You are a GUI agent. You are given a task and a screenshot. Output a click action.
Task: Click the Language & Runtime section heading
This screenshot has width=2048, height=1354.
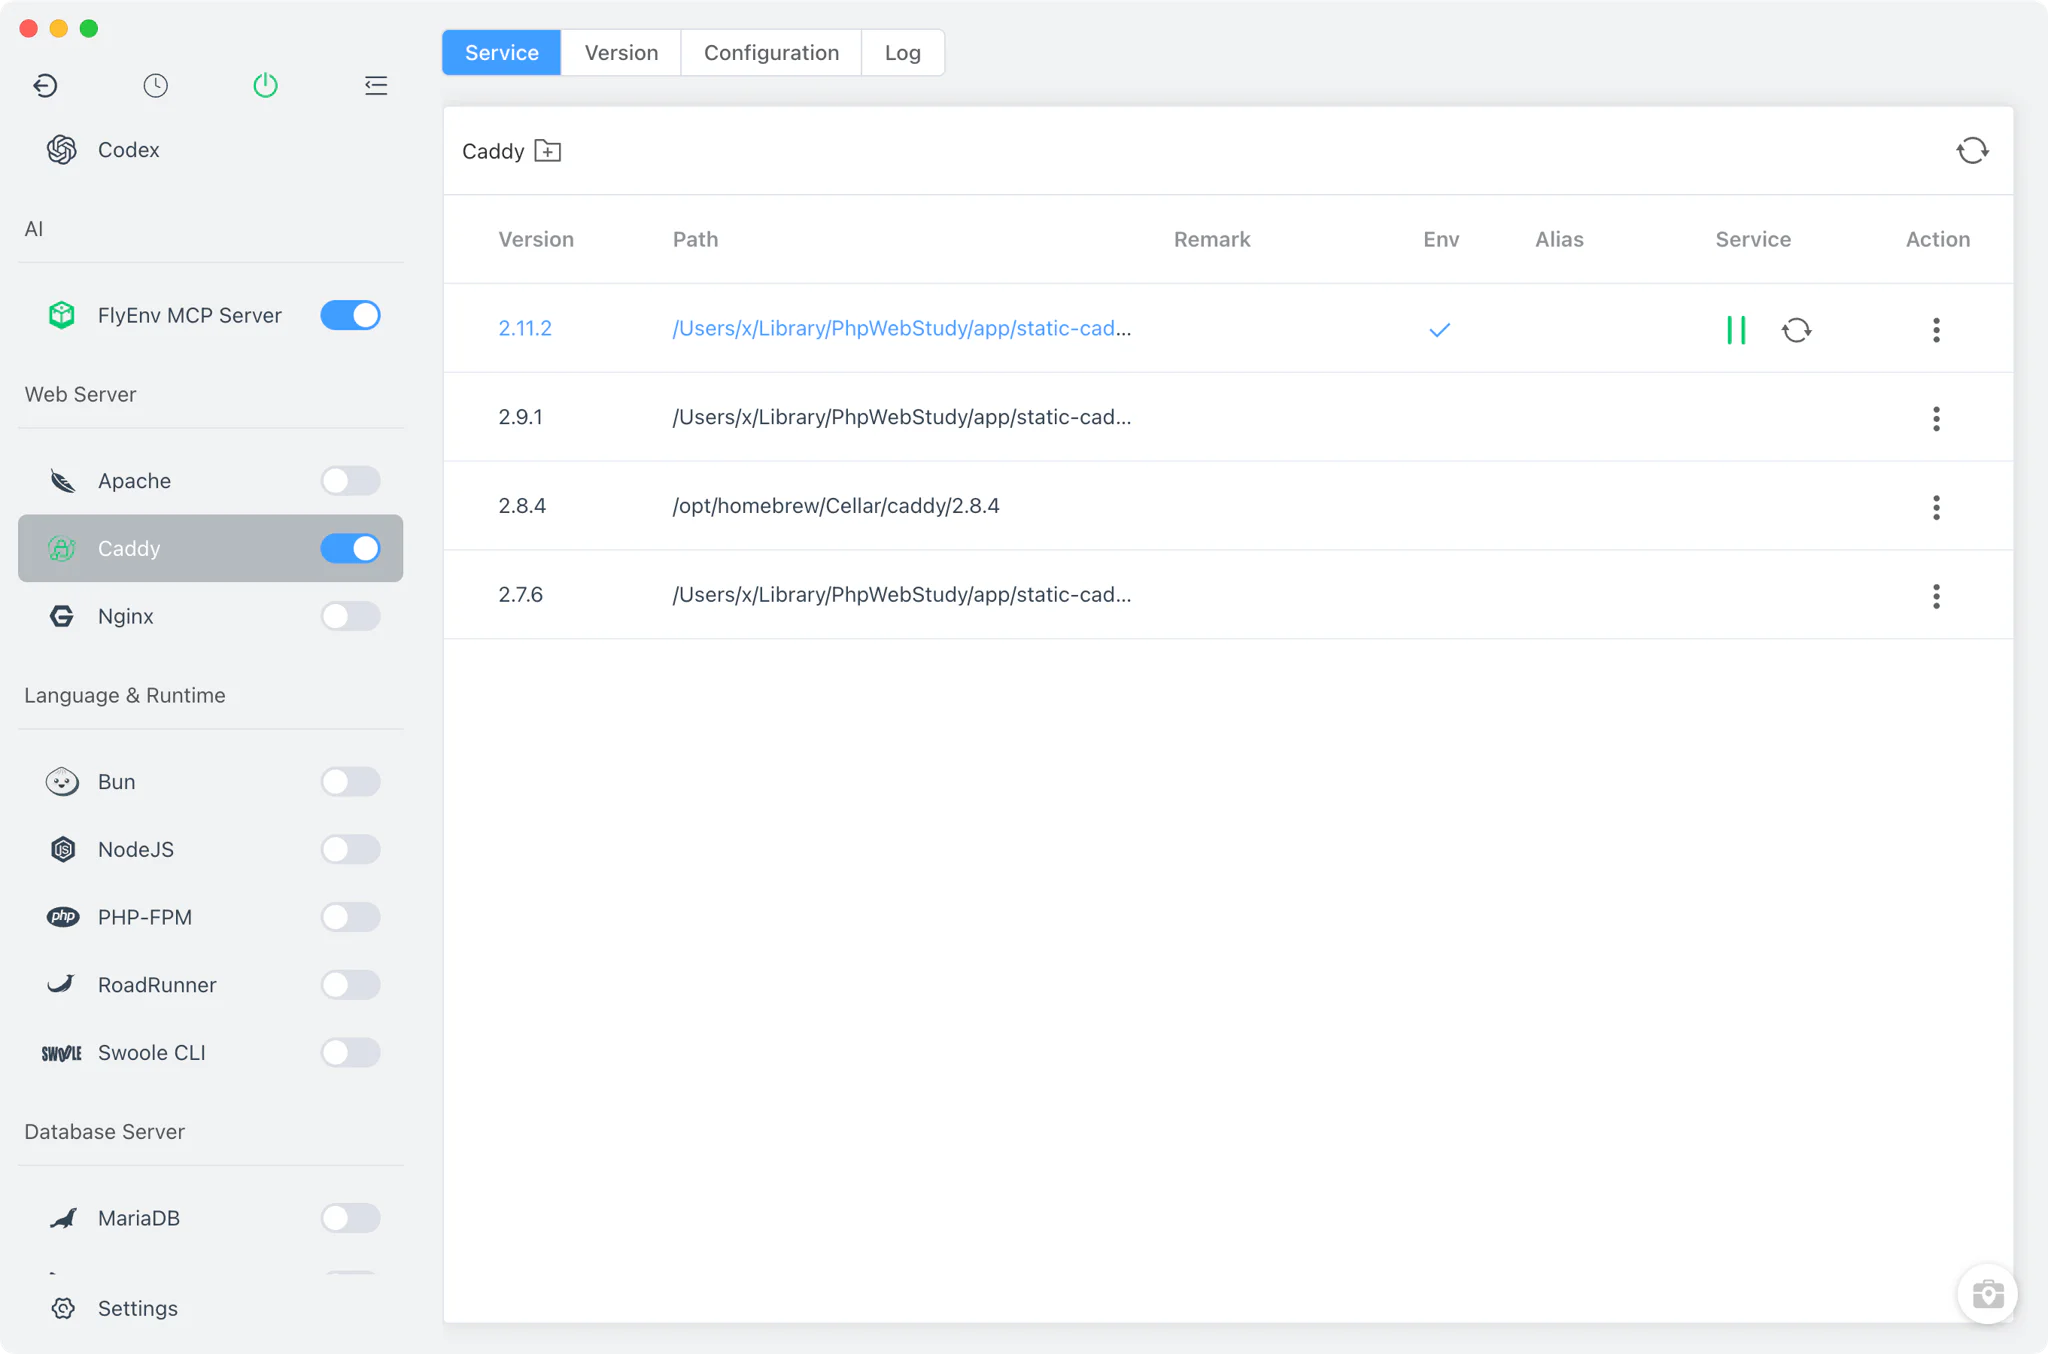tap(125, 696)
